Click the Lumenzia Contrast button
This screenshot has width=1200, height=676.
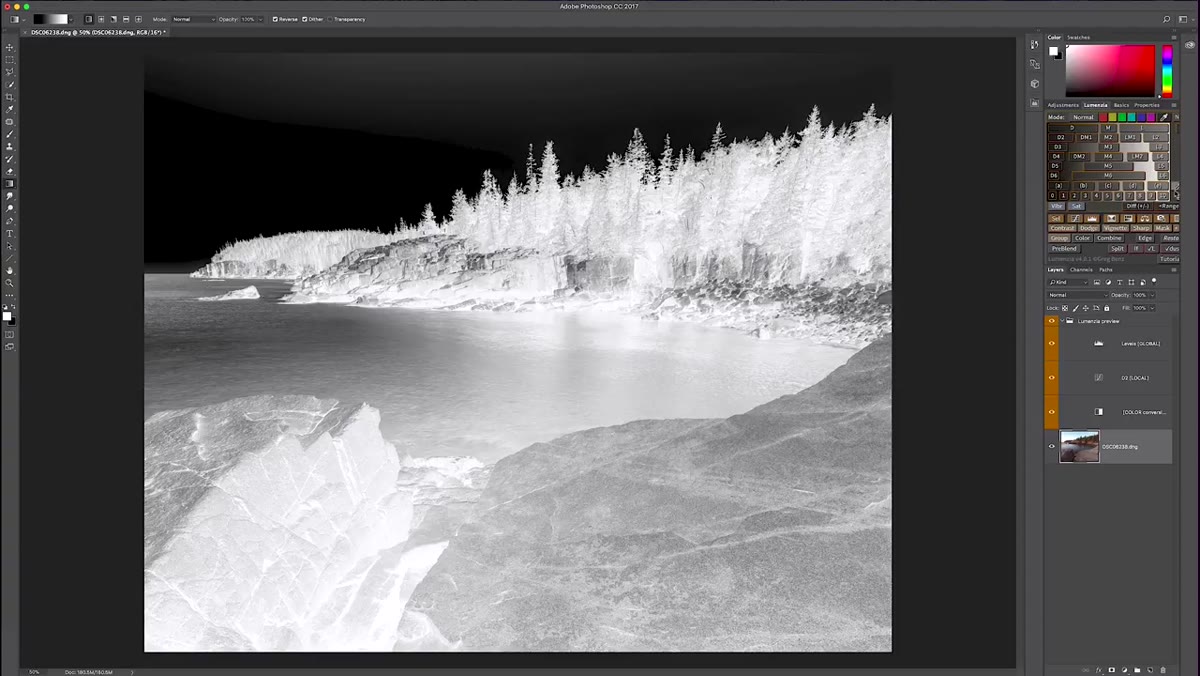(1062, 228)
